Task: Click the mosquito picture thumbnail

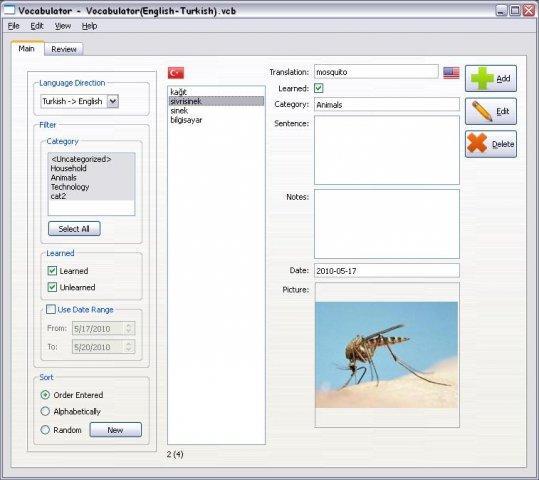Action: click(x=386, y=355)
